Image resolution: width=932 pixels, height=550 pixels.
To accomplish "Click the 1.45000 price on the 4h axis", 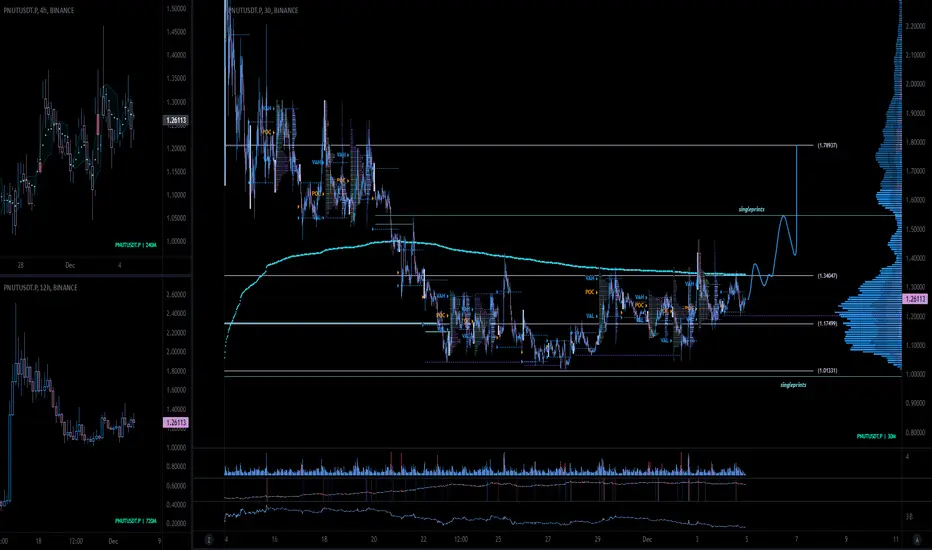I will pyautogui.click(x=176, y=32).
